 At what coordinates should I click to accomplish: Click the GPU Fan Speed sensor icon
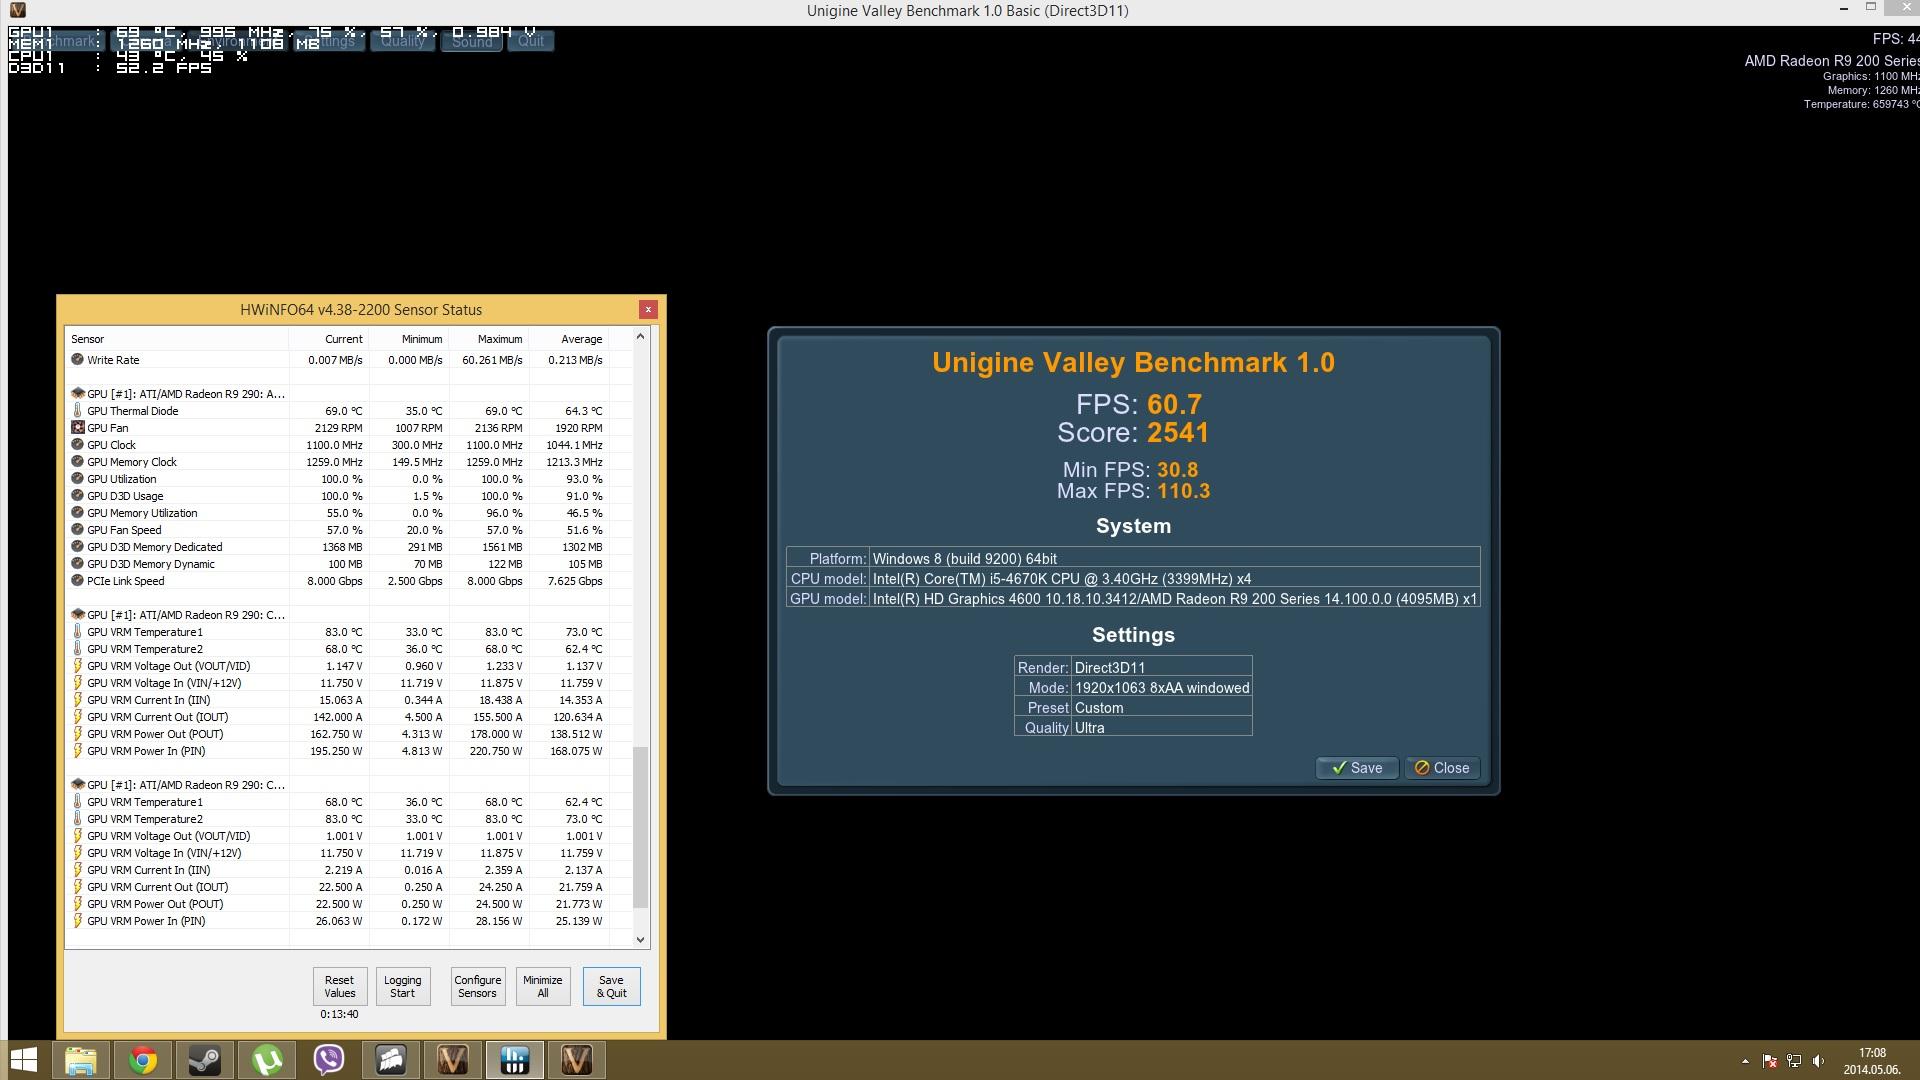77,530
